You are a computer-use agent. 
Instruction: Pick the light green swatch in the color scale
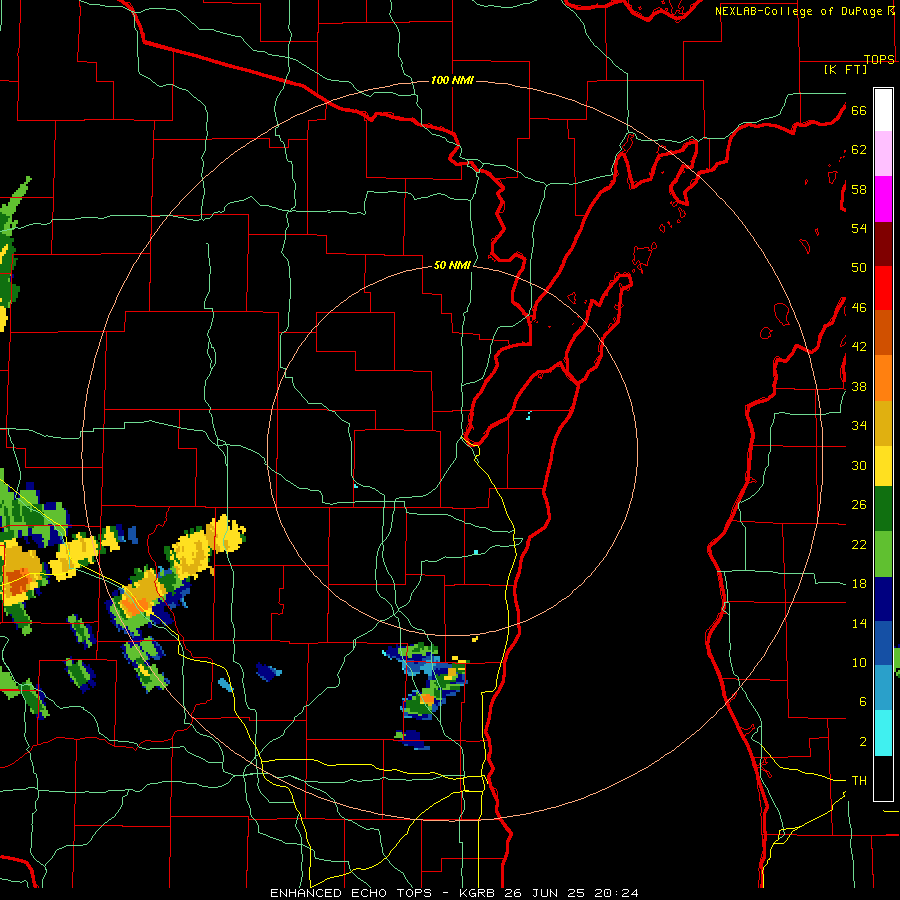(883, 554)
